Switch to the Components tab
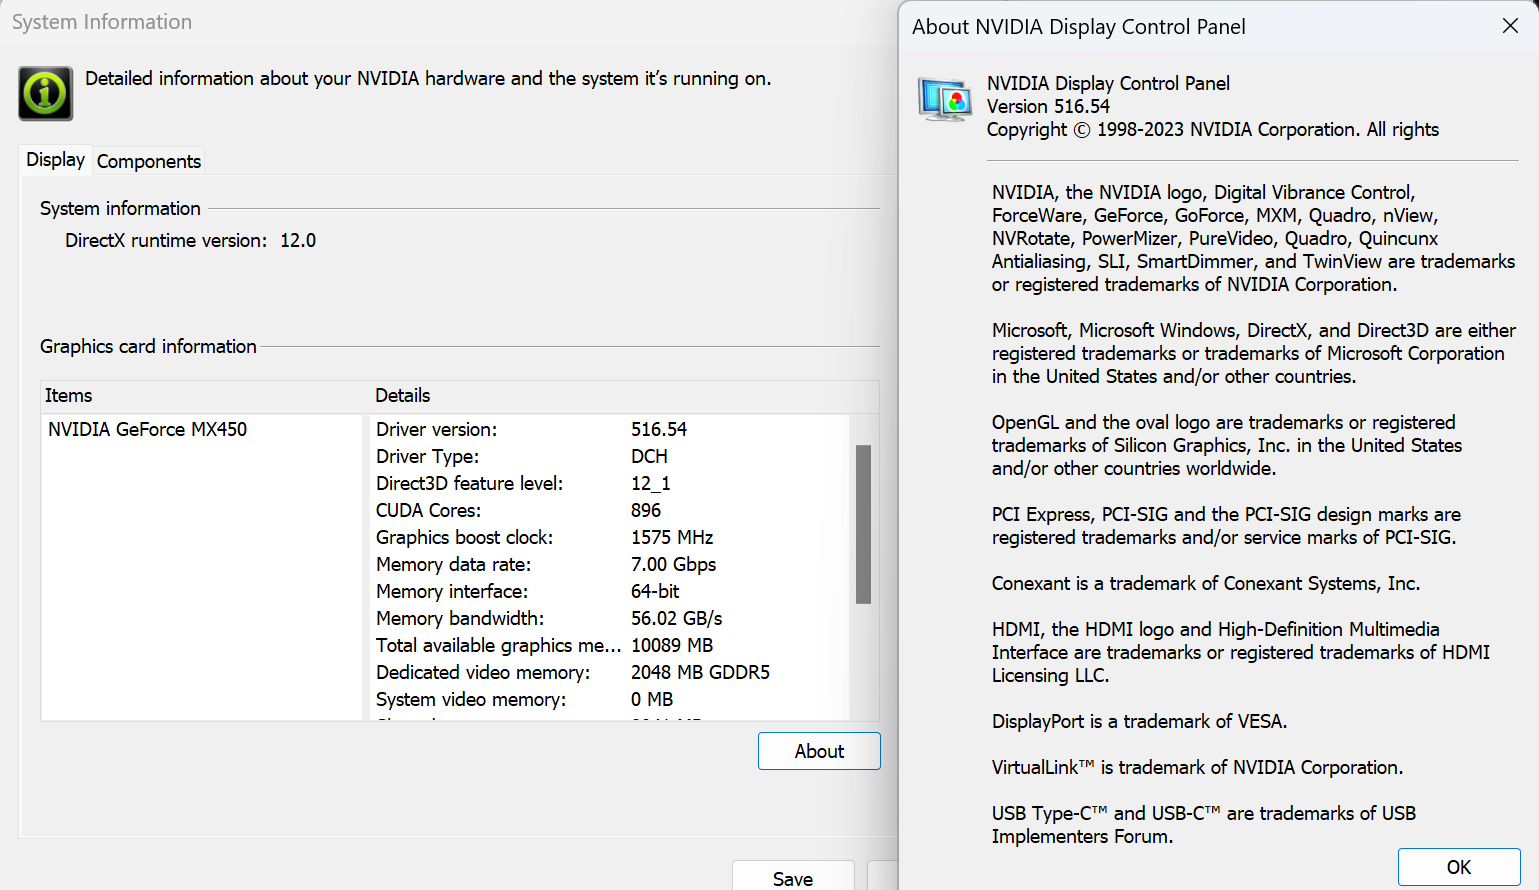Viewport: 1539px width, 890px height. pos(148,161)
